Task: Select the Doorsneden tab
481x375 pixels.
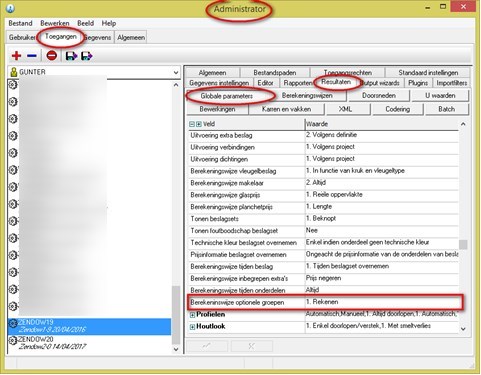Action: 379,96
